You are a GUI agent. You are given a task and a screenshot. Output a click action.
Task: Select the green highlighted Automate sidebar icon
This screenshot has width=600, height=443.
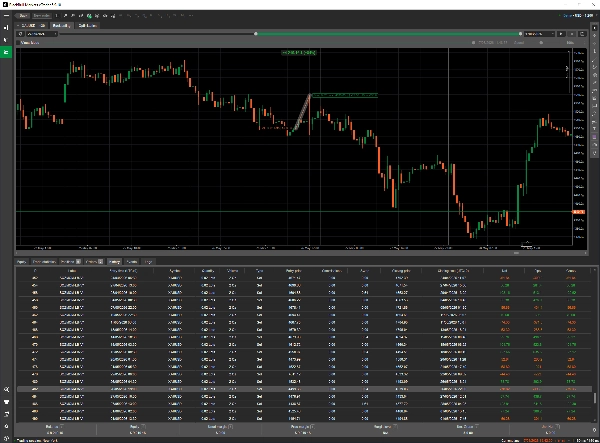coord(6,52)
